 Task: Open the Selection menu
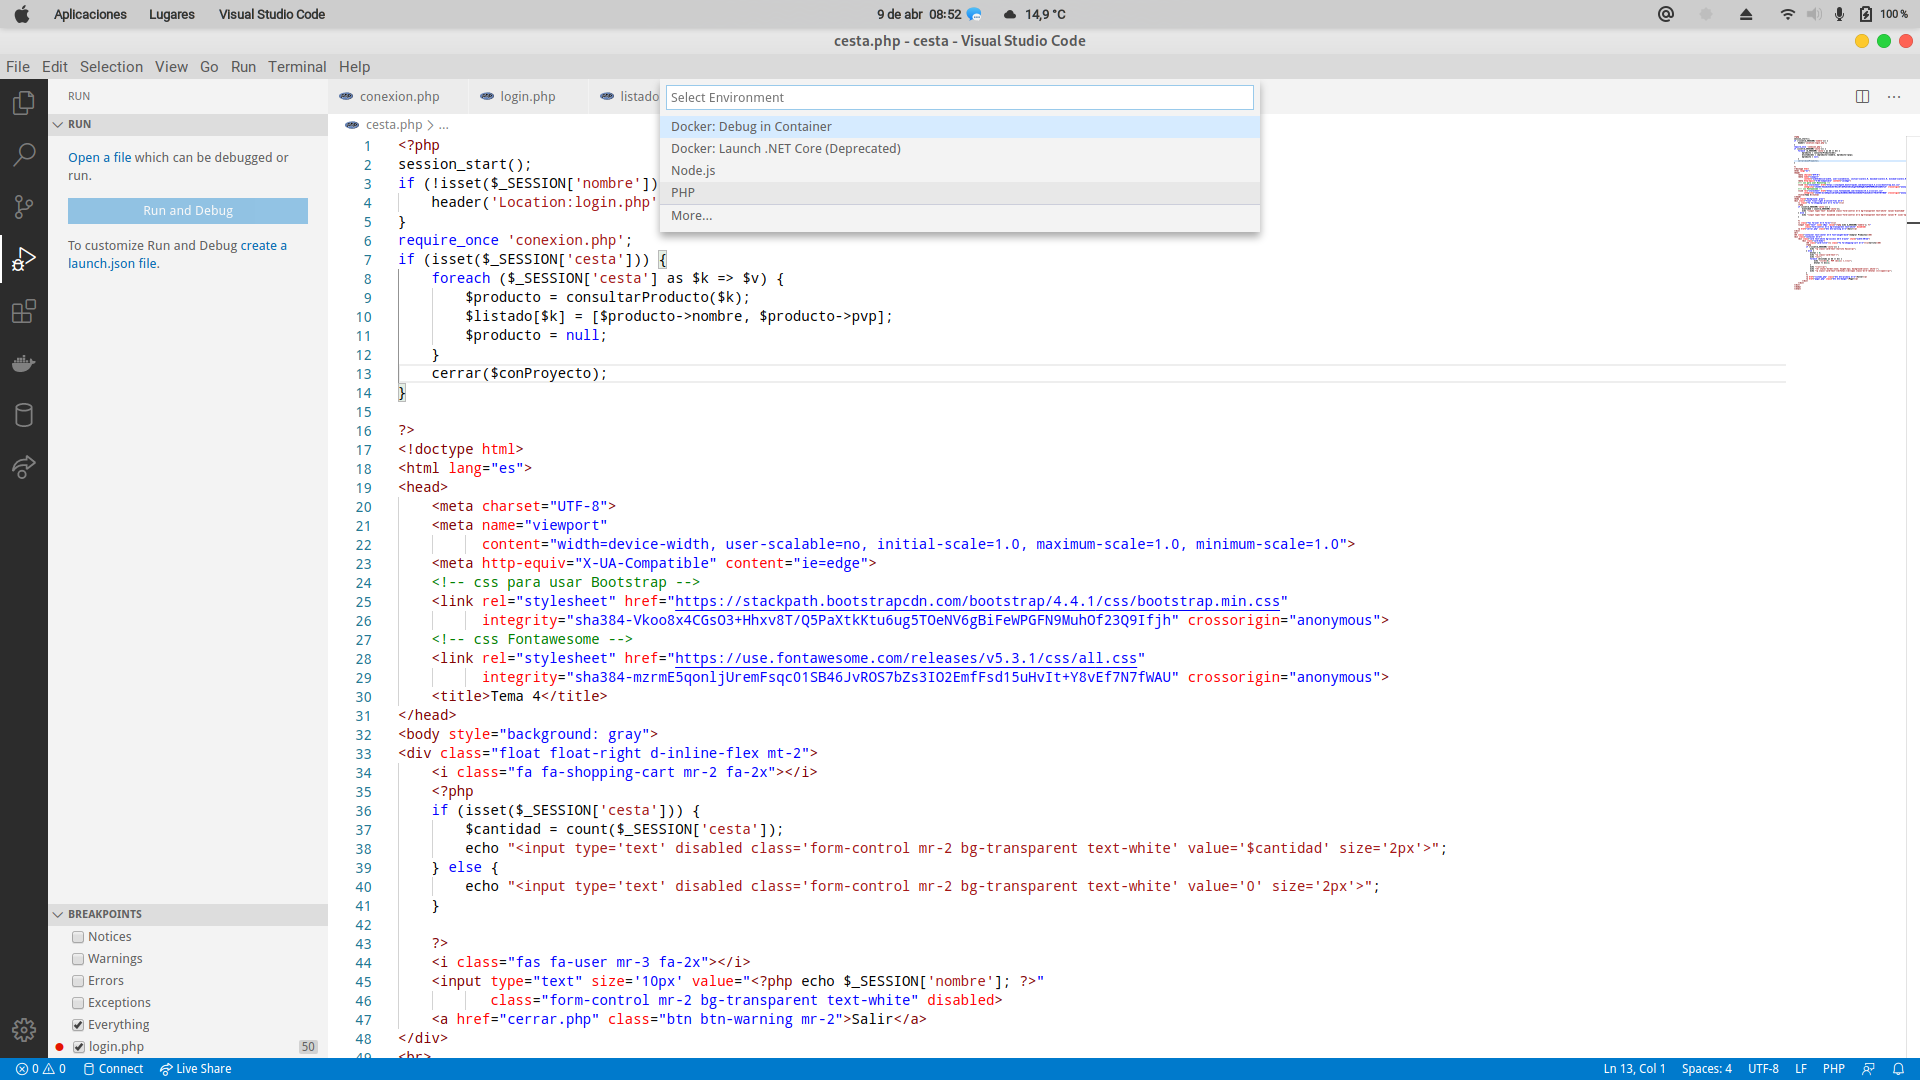[x=111, y=67]
